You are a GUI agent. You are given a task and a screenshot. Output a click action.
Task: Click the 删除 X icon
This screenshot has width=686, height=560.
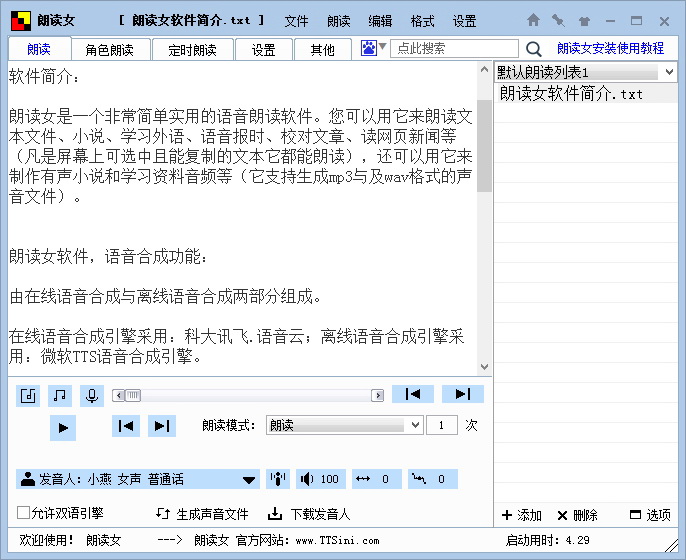(562, 515)
